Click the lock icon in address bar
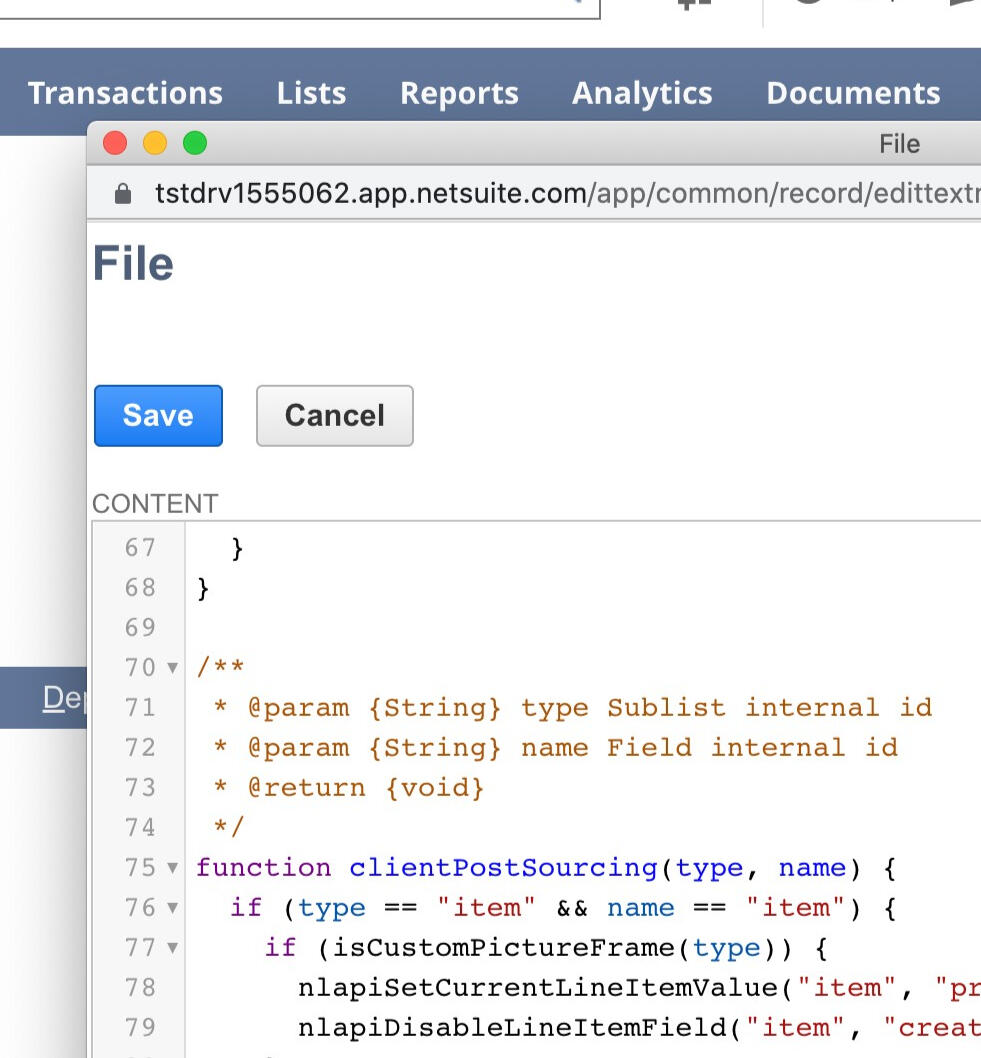The height and width of the screenshot is (1058, 981). (x=124, y=193)
